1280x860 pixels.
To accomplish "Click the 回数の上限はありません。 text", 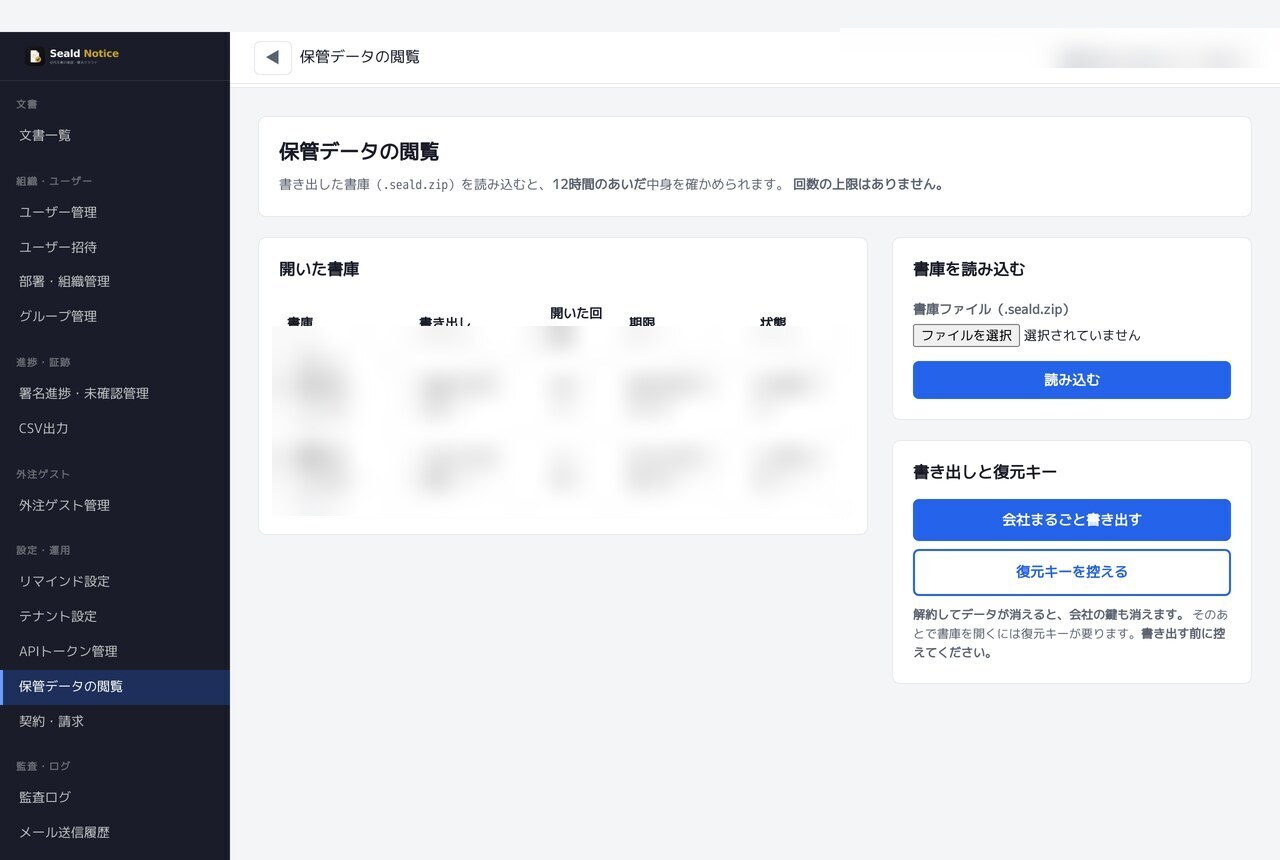I will pos(868,184).
